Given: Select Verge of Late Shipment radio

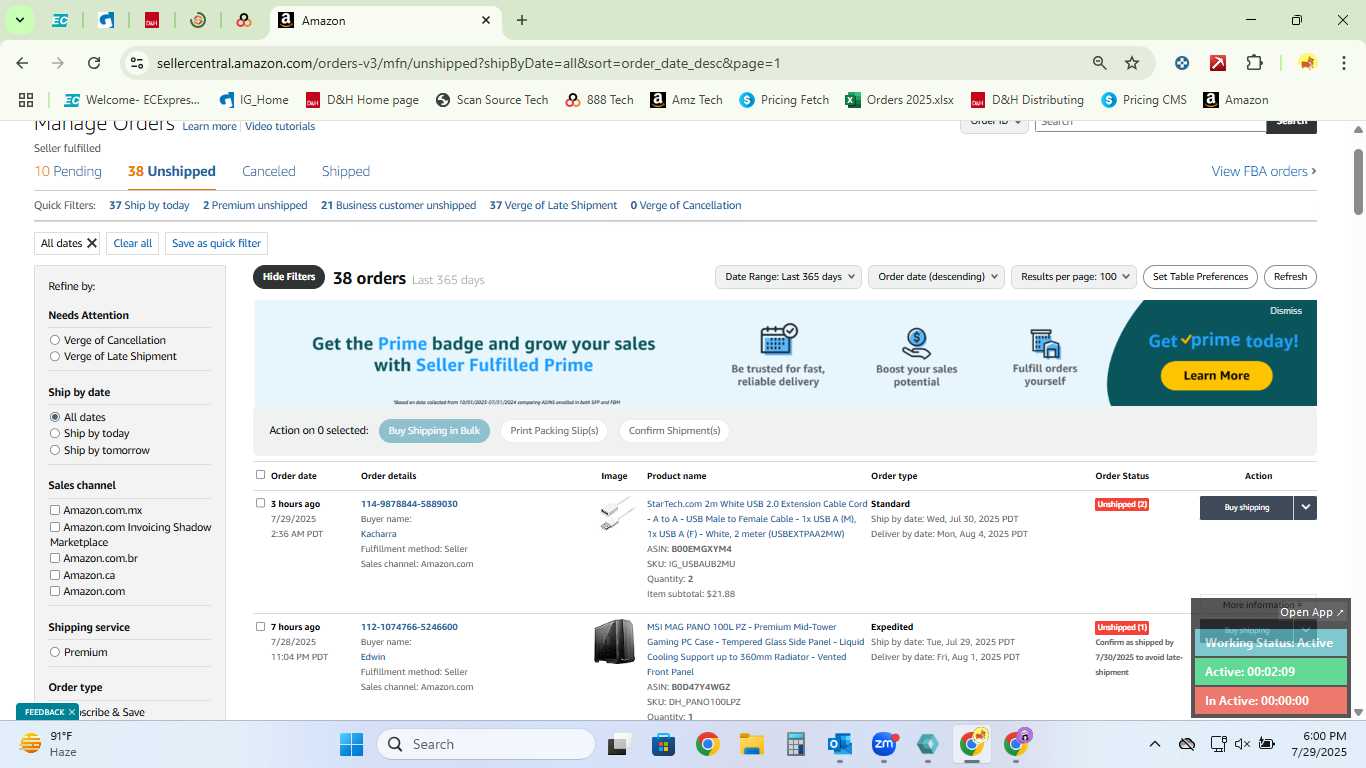Looking at the screenshot, I should tap(54, 356).
